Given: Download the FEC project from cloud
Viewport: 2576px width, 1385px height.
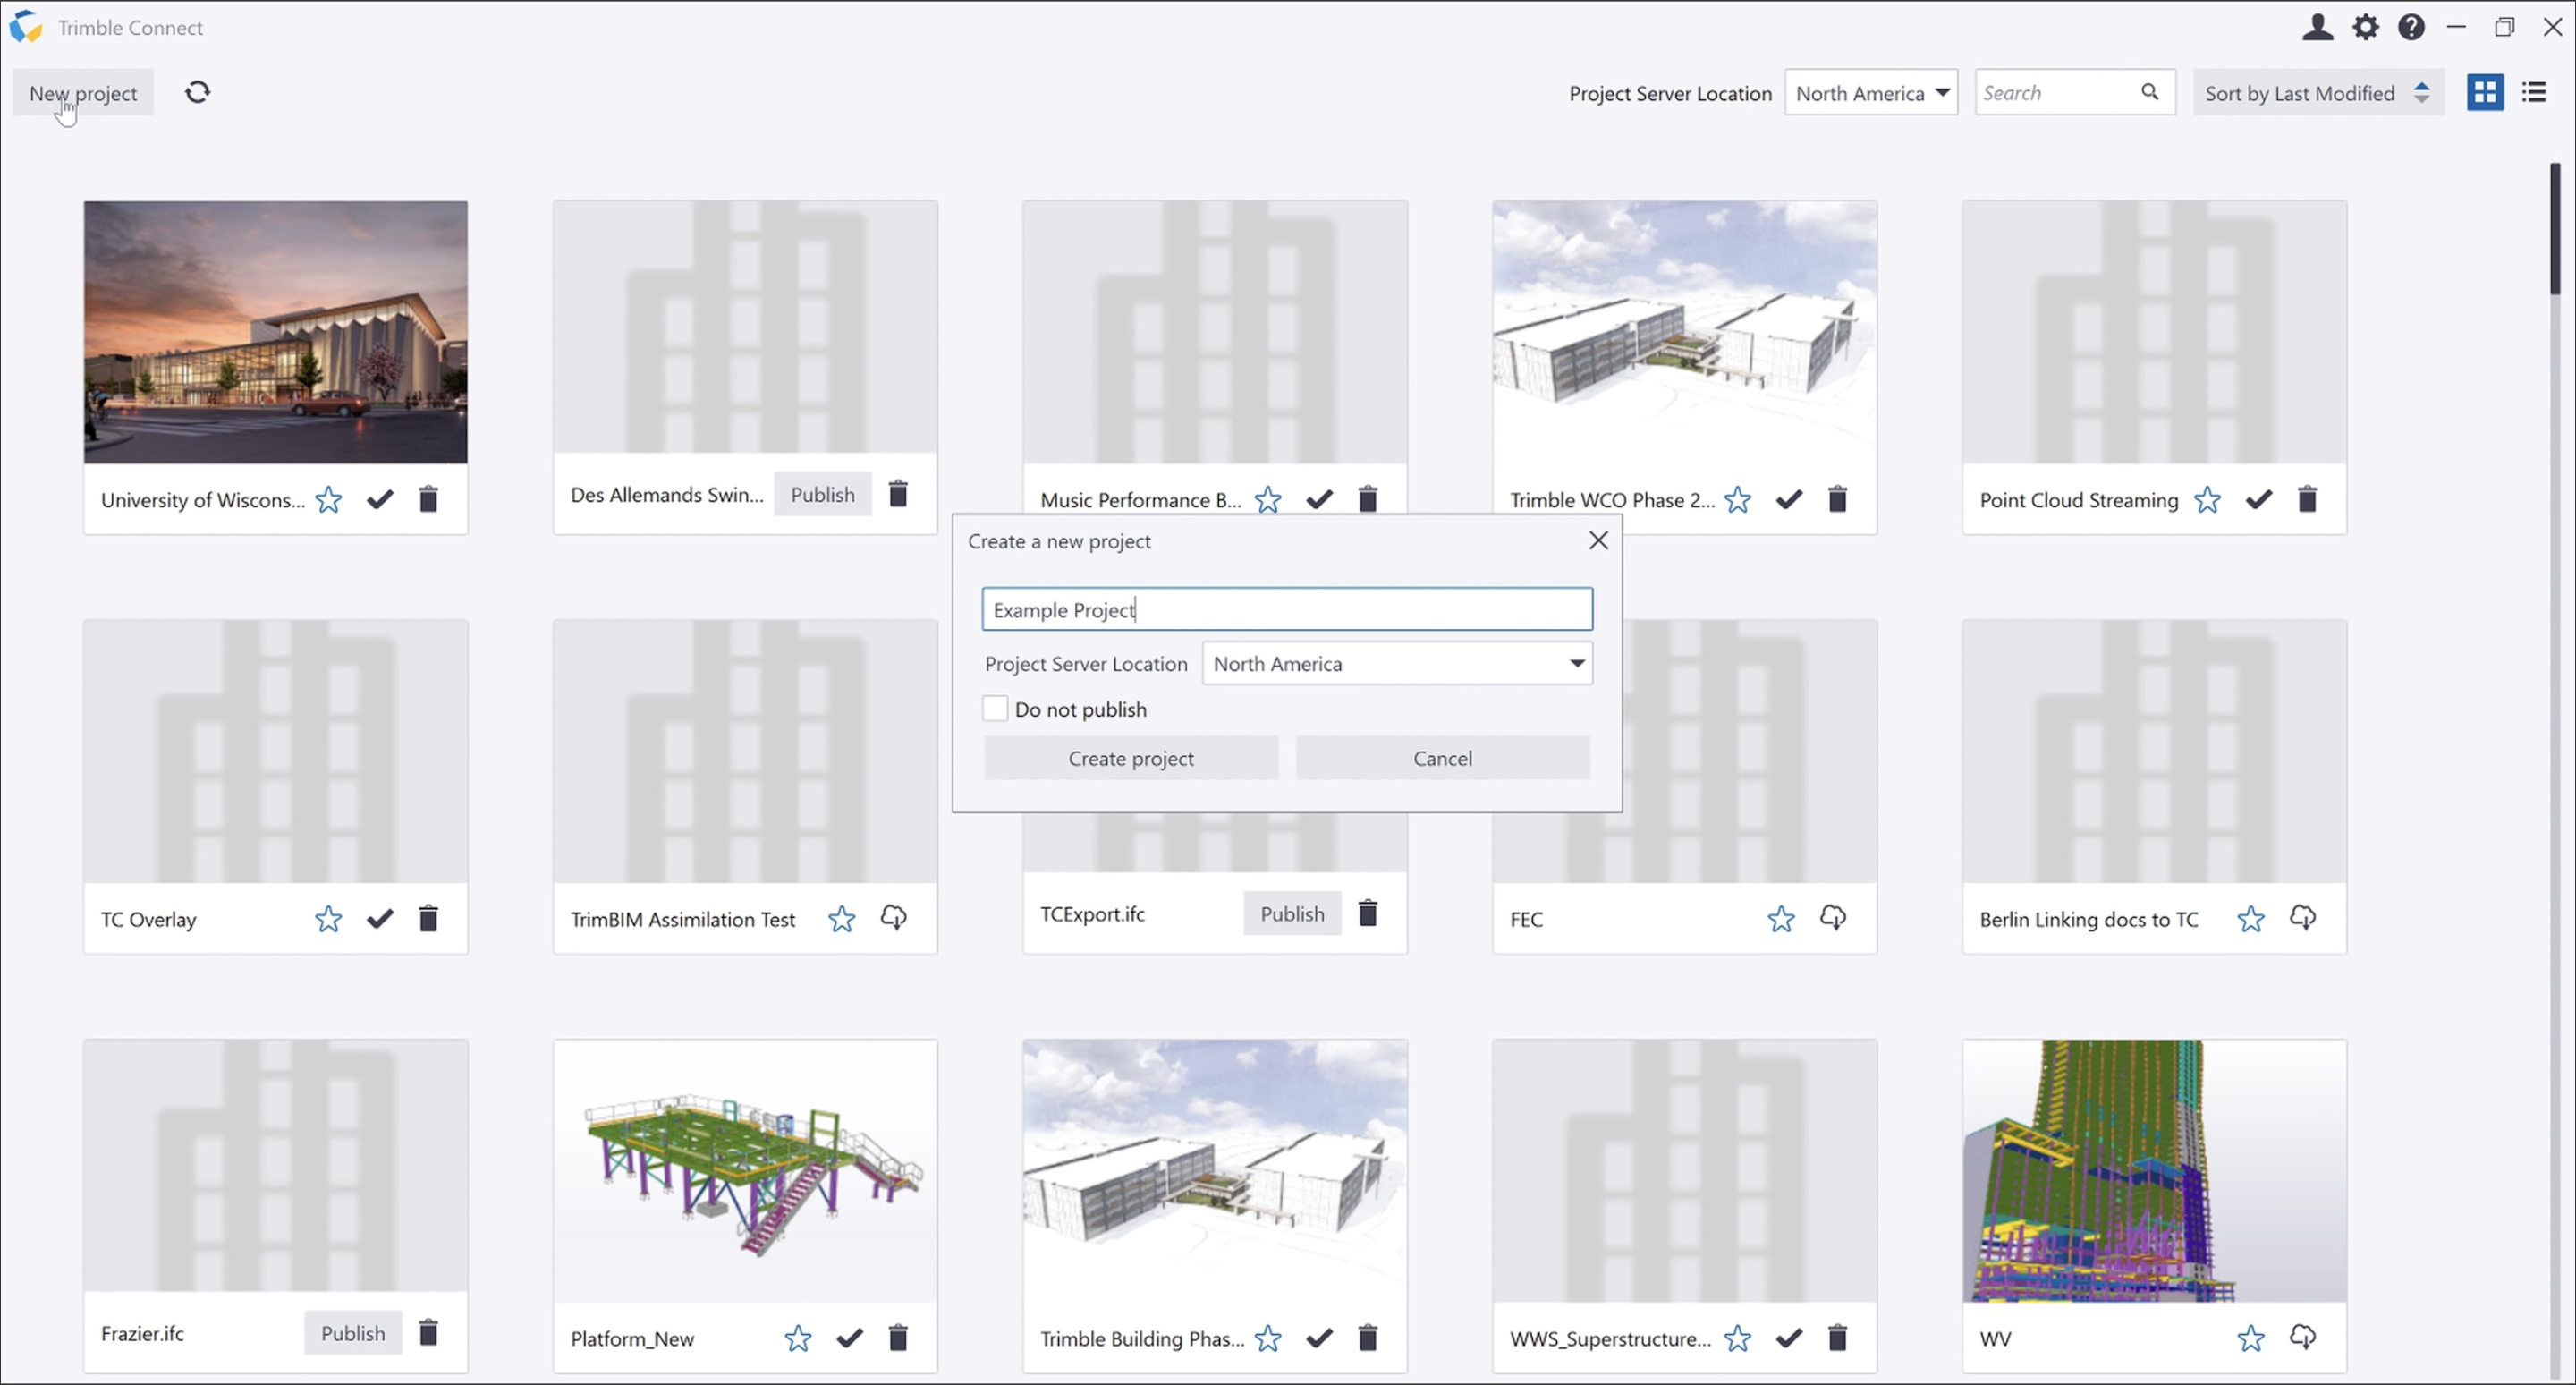Looking at the screenshot, I should (1832, 917).
